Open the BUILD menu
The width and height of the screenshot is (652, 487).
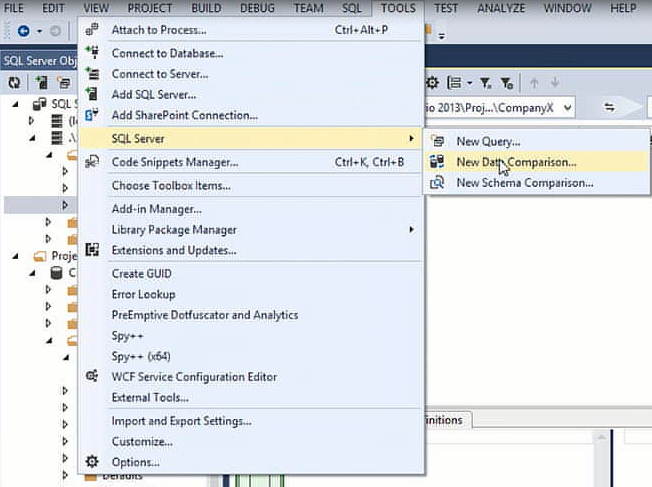click(206, 8)
